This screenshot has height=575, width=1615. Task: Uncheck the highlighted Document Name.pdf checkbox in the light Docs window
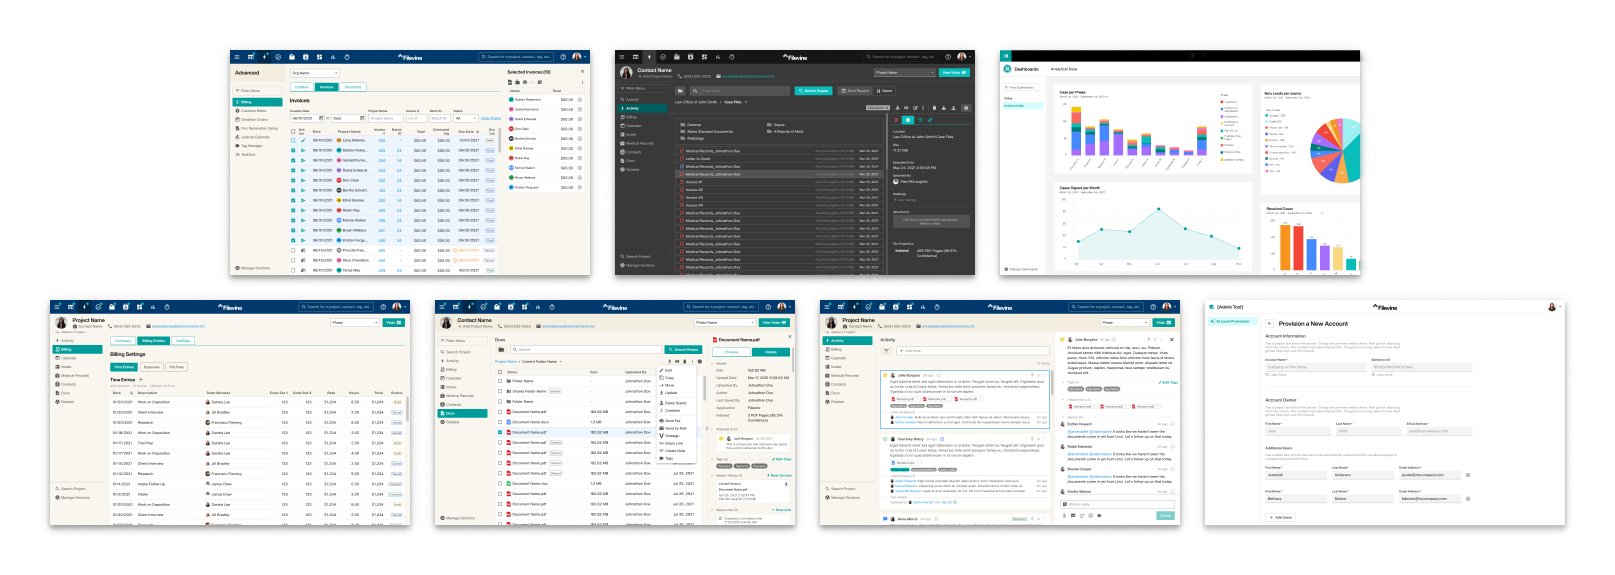click(x=500, y=432)
